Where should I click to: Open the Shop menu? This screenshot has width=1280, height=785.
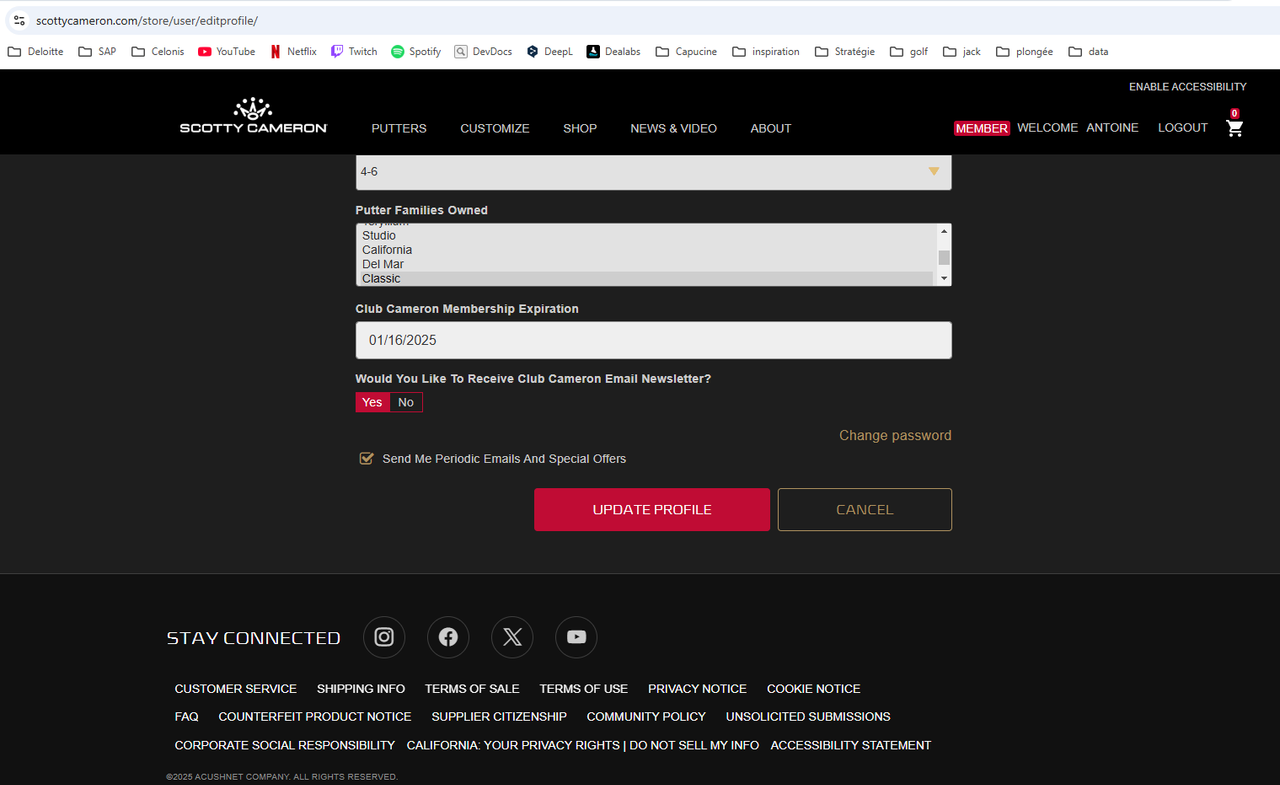click(580, 128)
